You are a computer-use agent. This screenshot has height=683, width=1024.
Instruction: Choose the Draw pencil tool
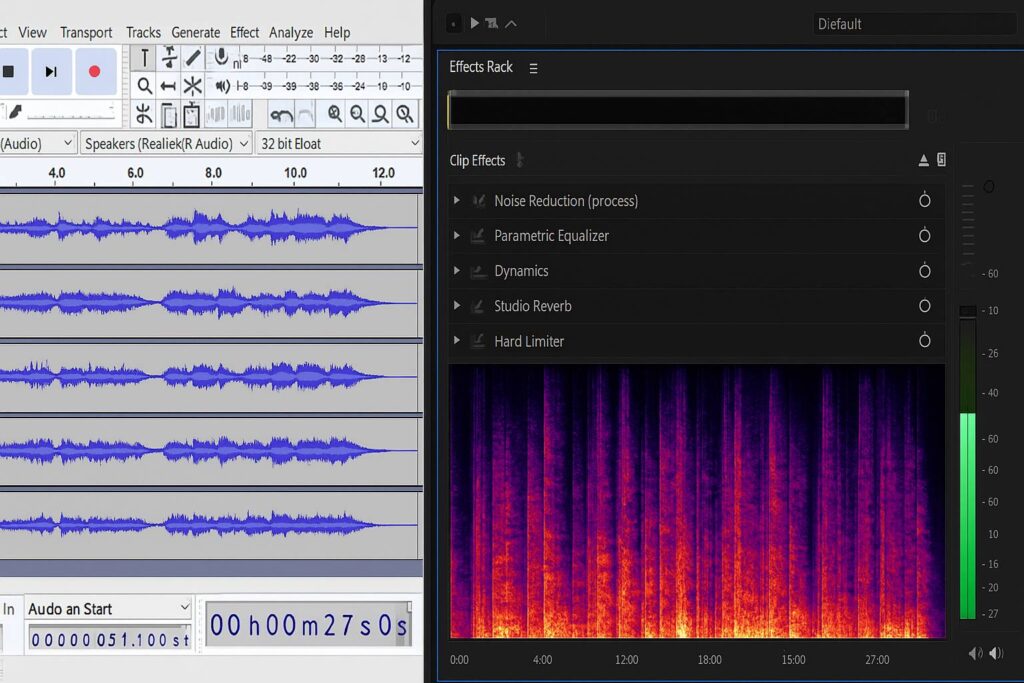pos(193,59)
